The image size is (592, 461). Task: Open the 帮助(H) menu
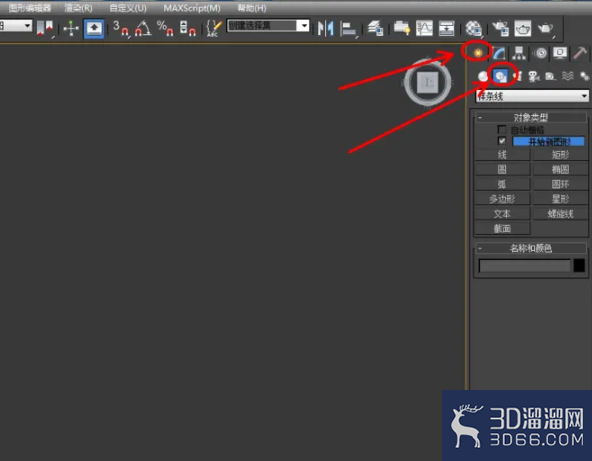click(x=252, y=8)
